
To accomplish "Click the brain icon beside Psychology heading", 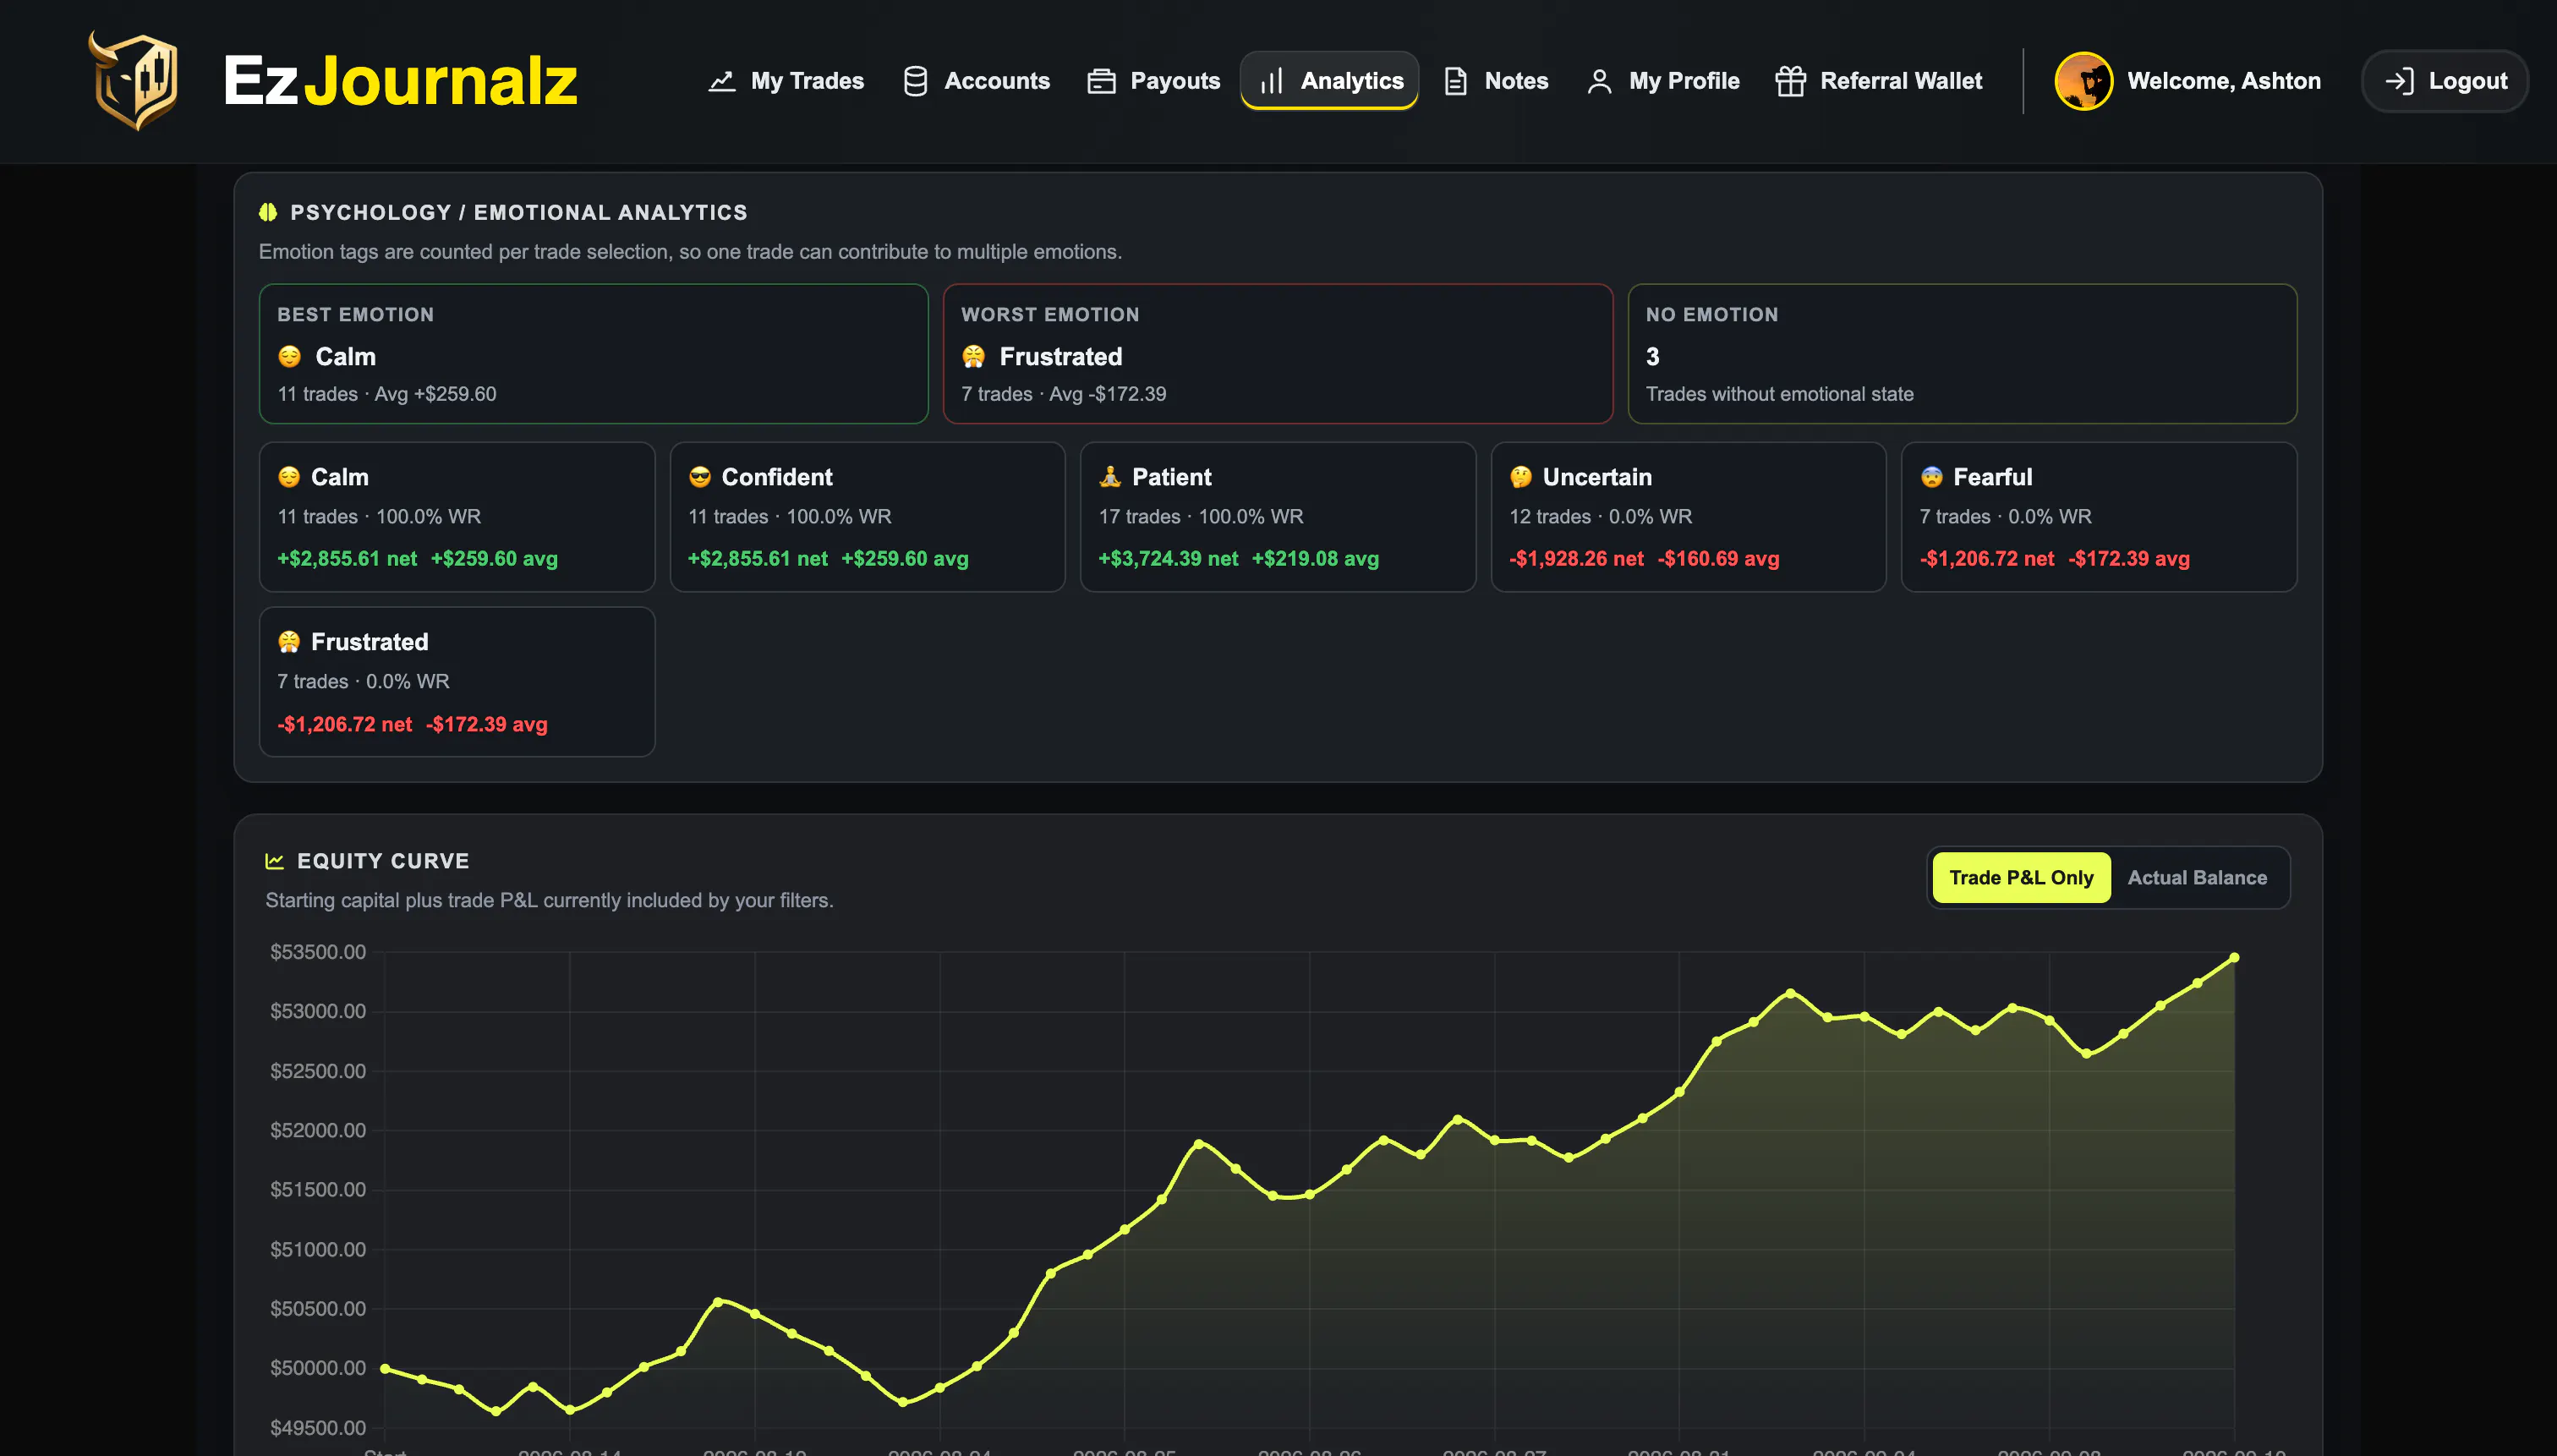I will (x=268, y=212).
